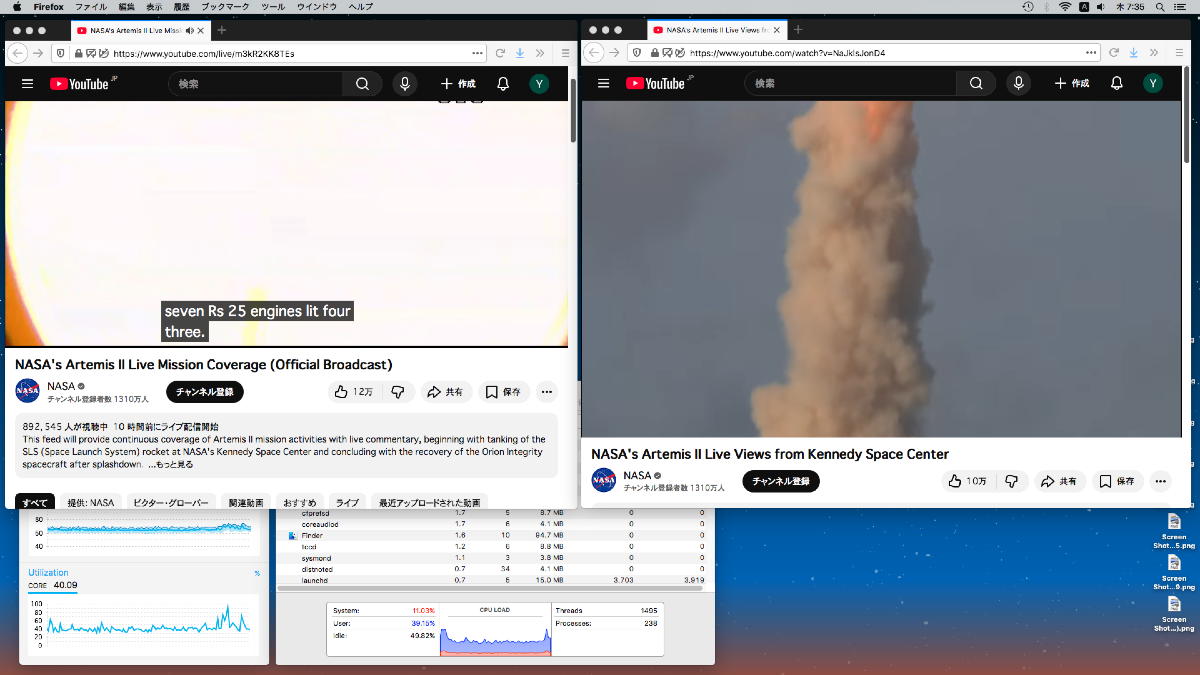1200x675 pixels.
Task: Open notifications bell in right YouTube window
Action: (x=1117, y=84)
